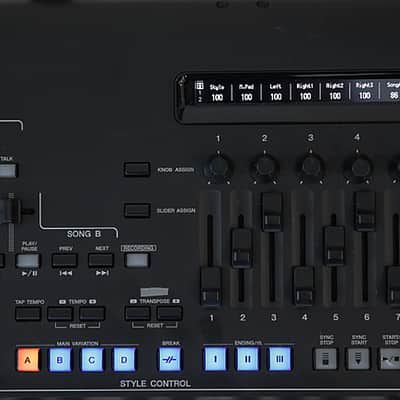Increase tempo with right Tempo button
Screen dimensions: 400x400
tap(92, 314)
